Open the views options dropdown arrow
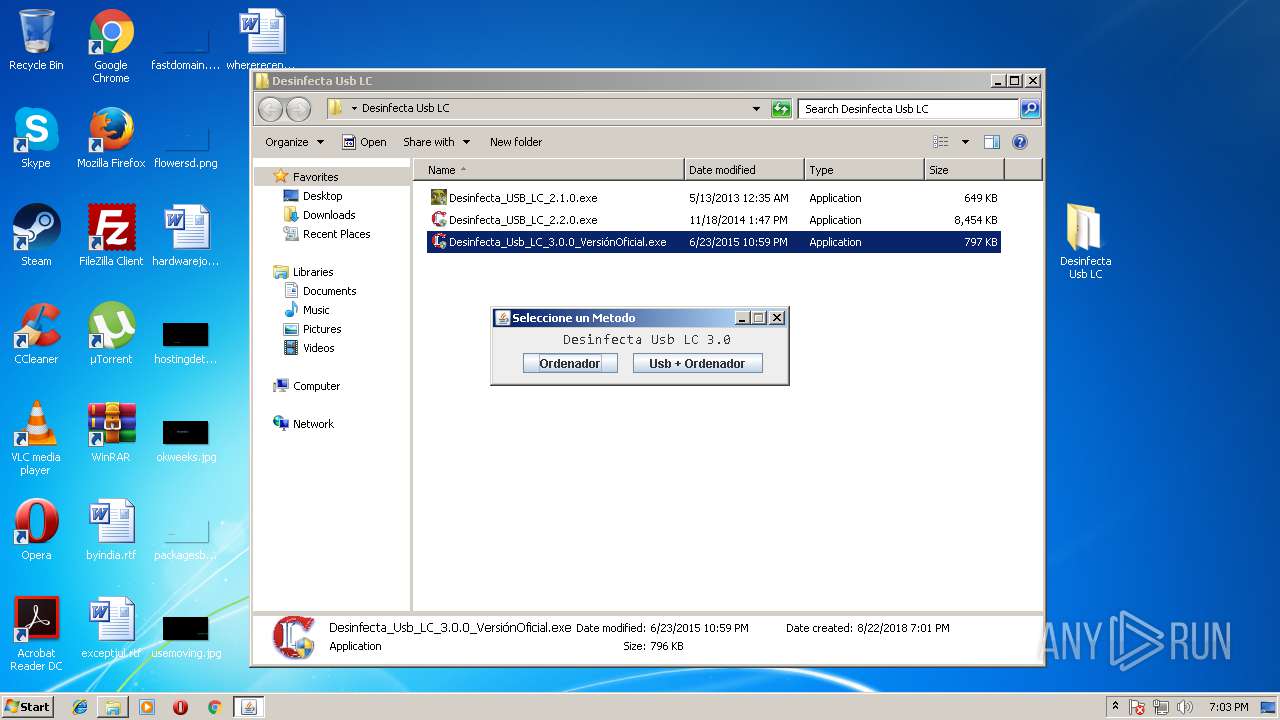Image resolution: width=1280 pixels, height=720 pixels. point(965,142)
